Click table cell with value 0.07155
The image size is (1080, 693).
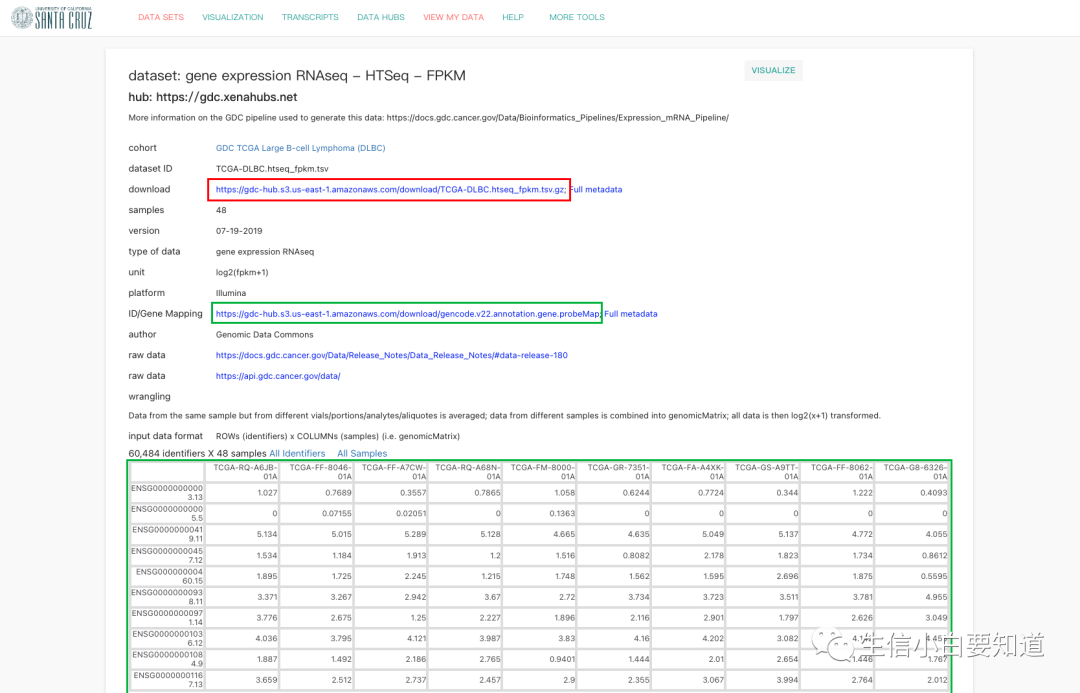pyautogui.click(x=317, y=513)
